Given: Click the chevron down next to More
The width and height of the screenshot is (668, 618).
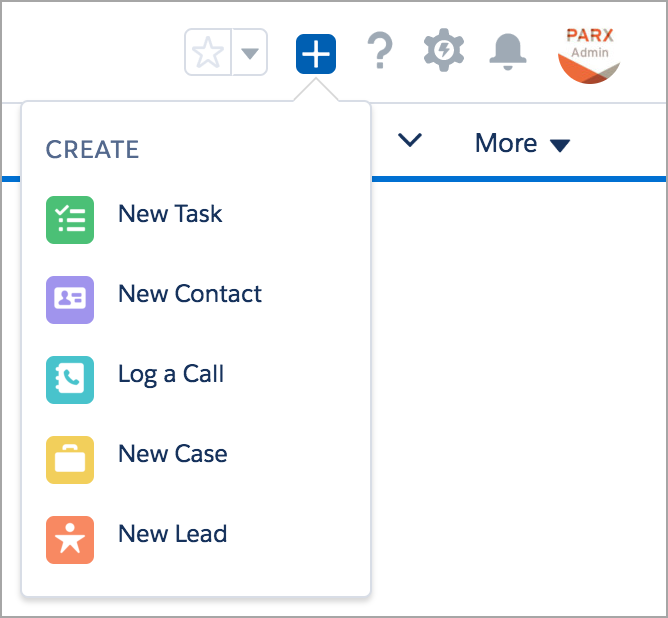Looking at the screenshot, I should [410, 142].
